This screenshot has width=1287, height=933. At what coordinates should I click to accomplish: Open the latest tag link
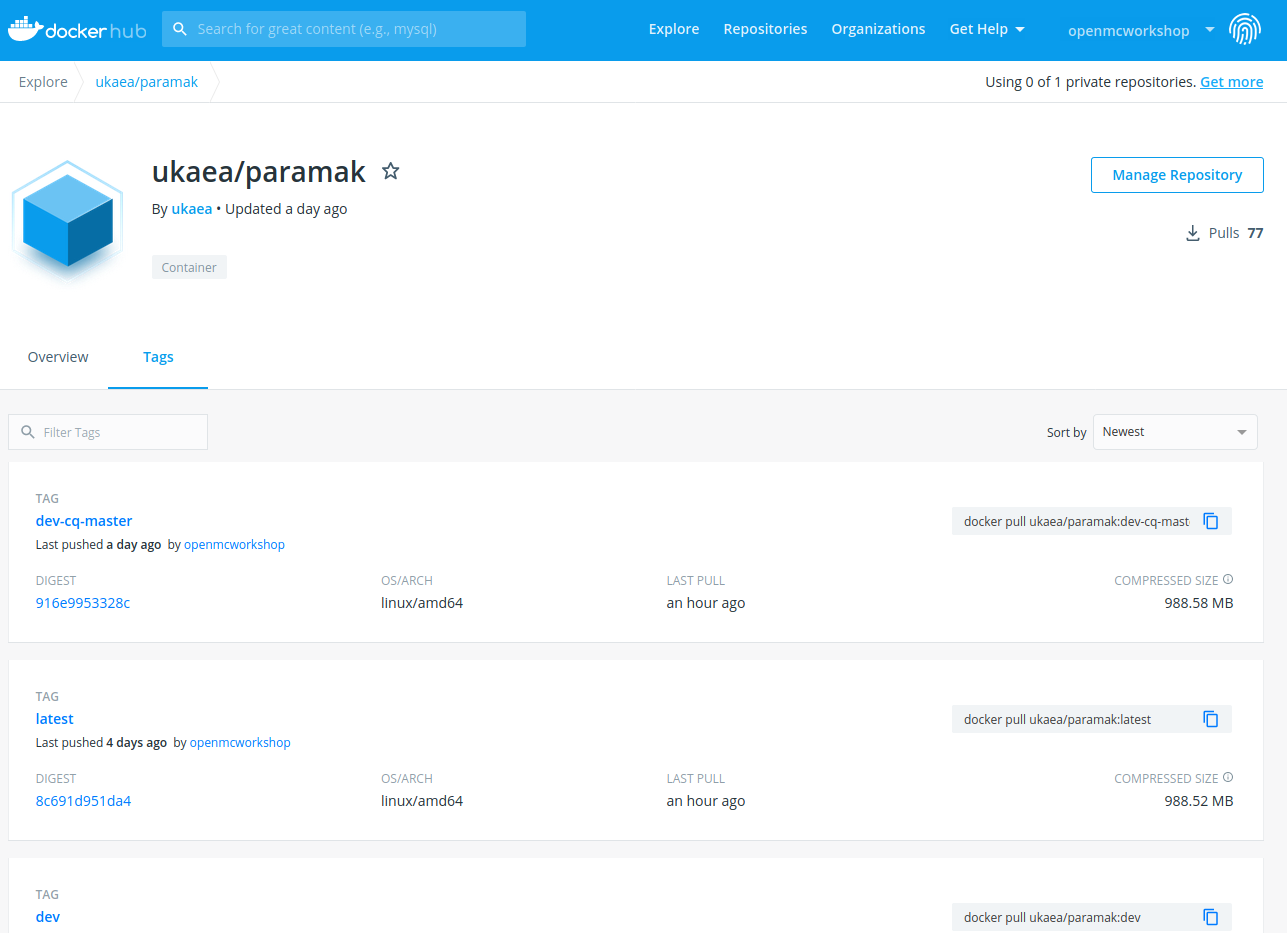point(55,719)
